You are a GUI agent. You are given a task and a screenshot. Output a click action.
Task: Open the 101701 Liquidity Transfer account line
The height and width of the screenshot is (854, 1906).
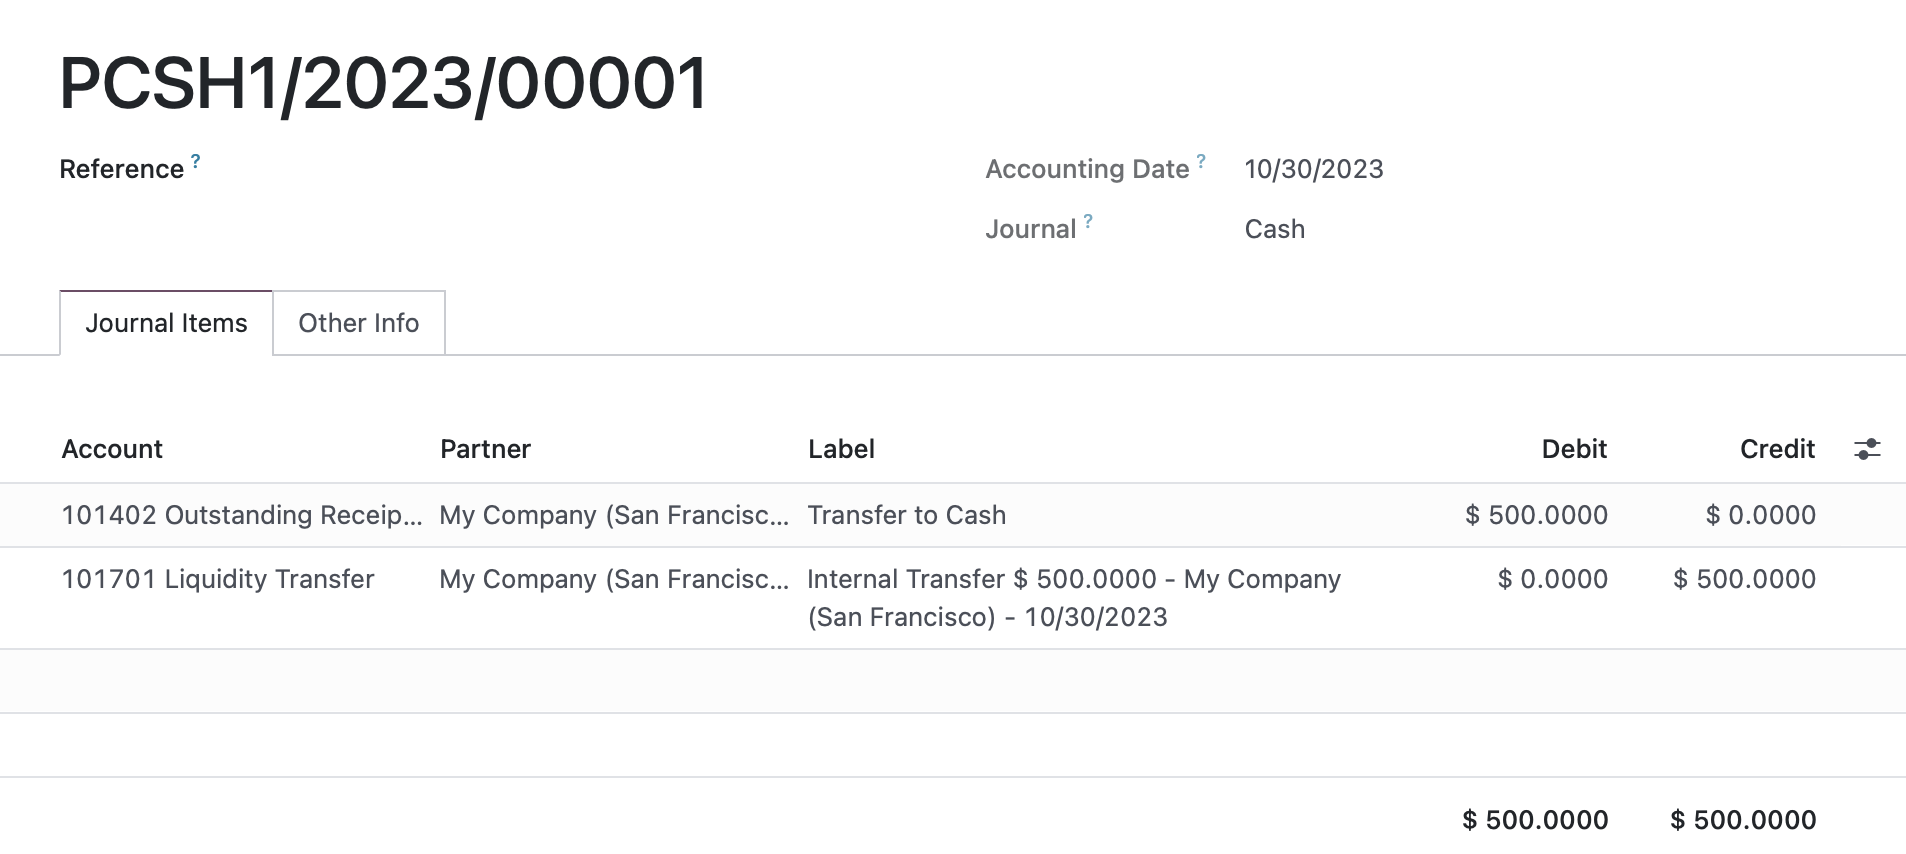tap(218, 579)
